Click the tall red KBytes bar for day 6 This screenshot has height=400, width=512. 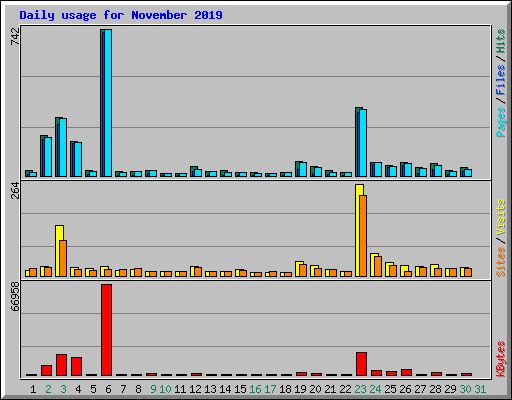pos(107,330)
